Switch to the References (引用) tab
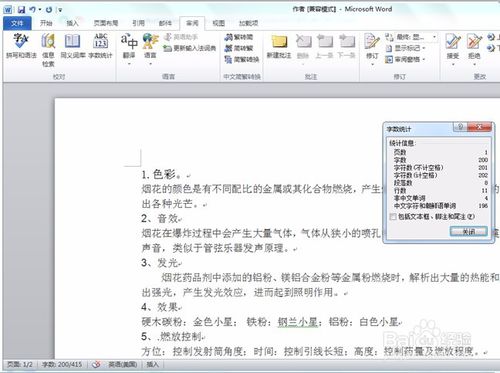The image size is (500, 373). [138, 23]
